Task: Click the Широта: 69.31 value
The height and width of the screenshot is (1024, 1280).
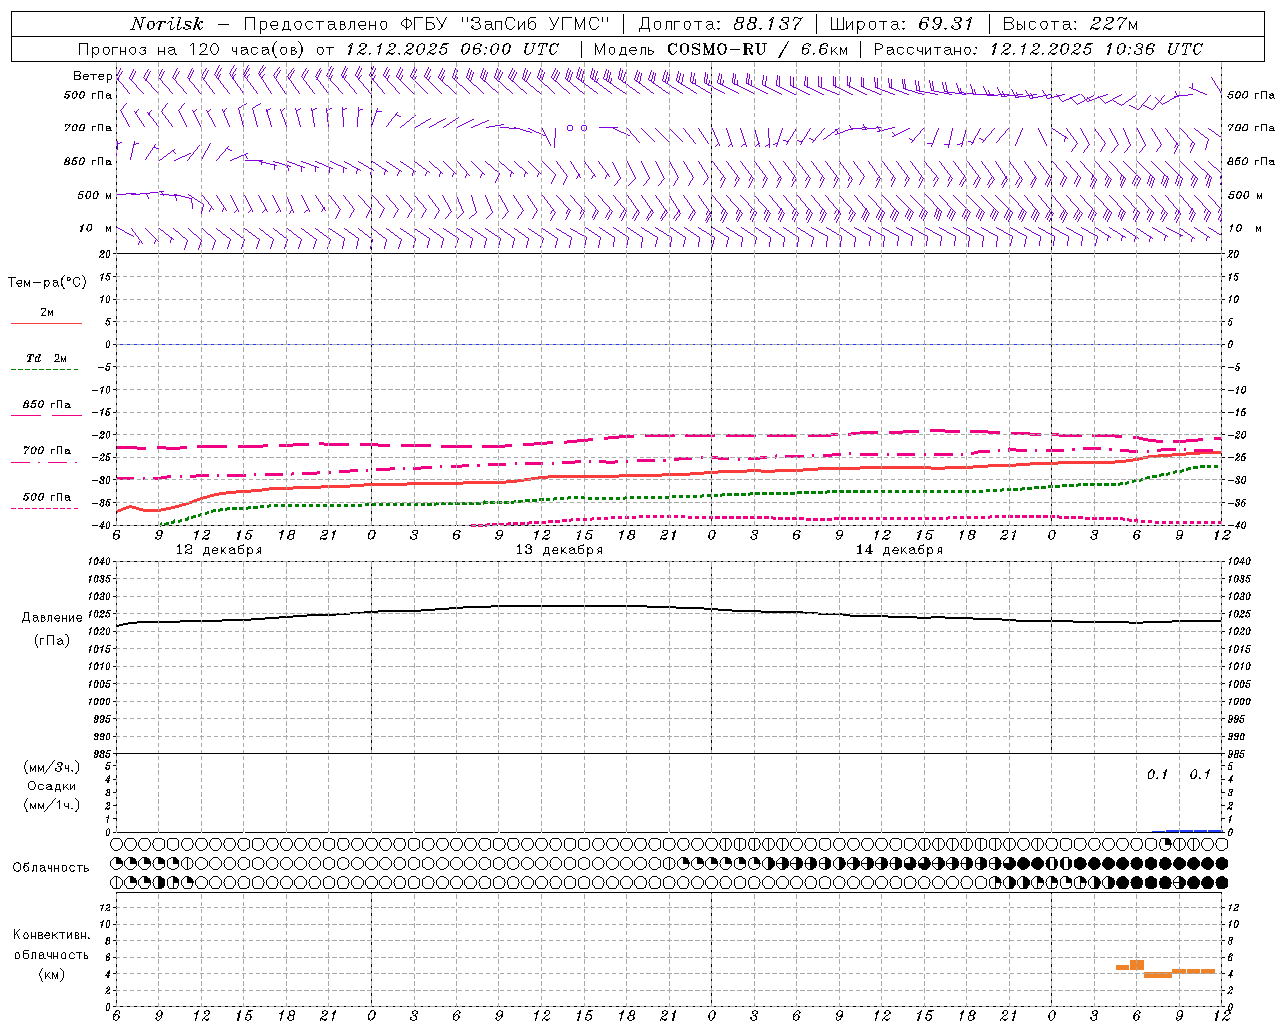Action: tap(902, 24)
